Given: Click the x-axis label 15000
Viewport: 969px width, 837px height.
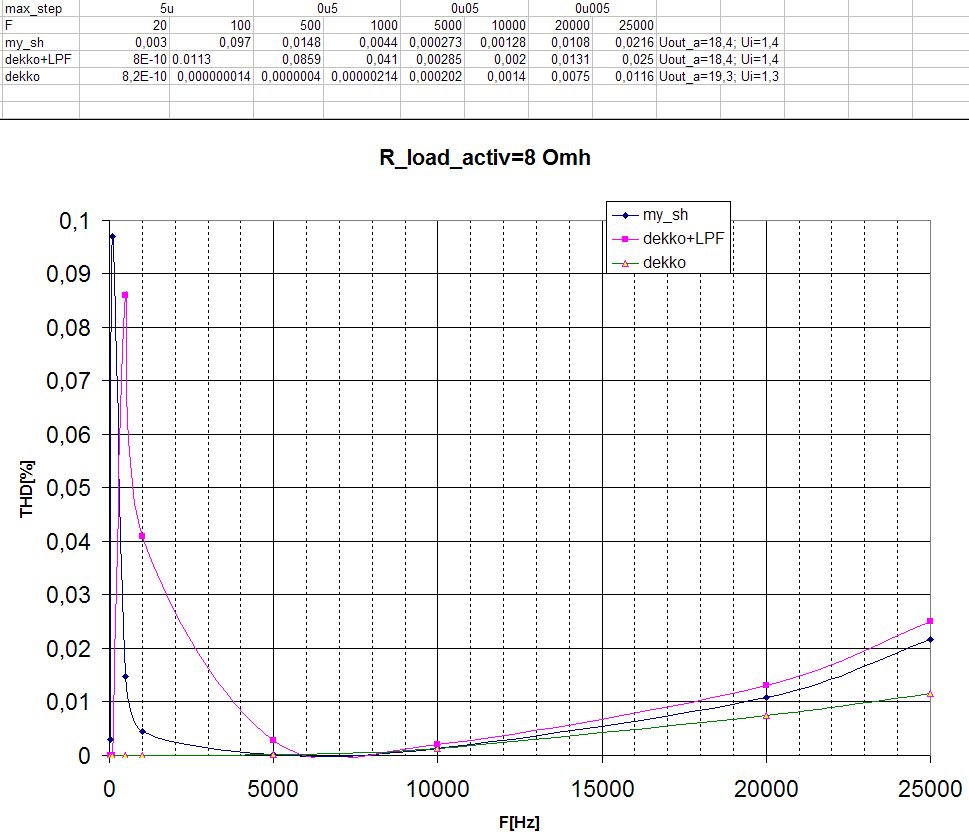Looking at the screenshot, I should 603,789.
